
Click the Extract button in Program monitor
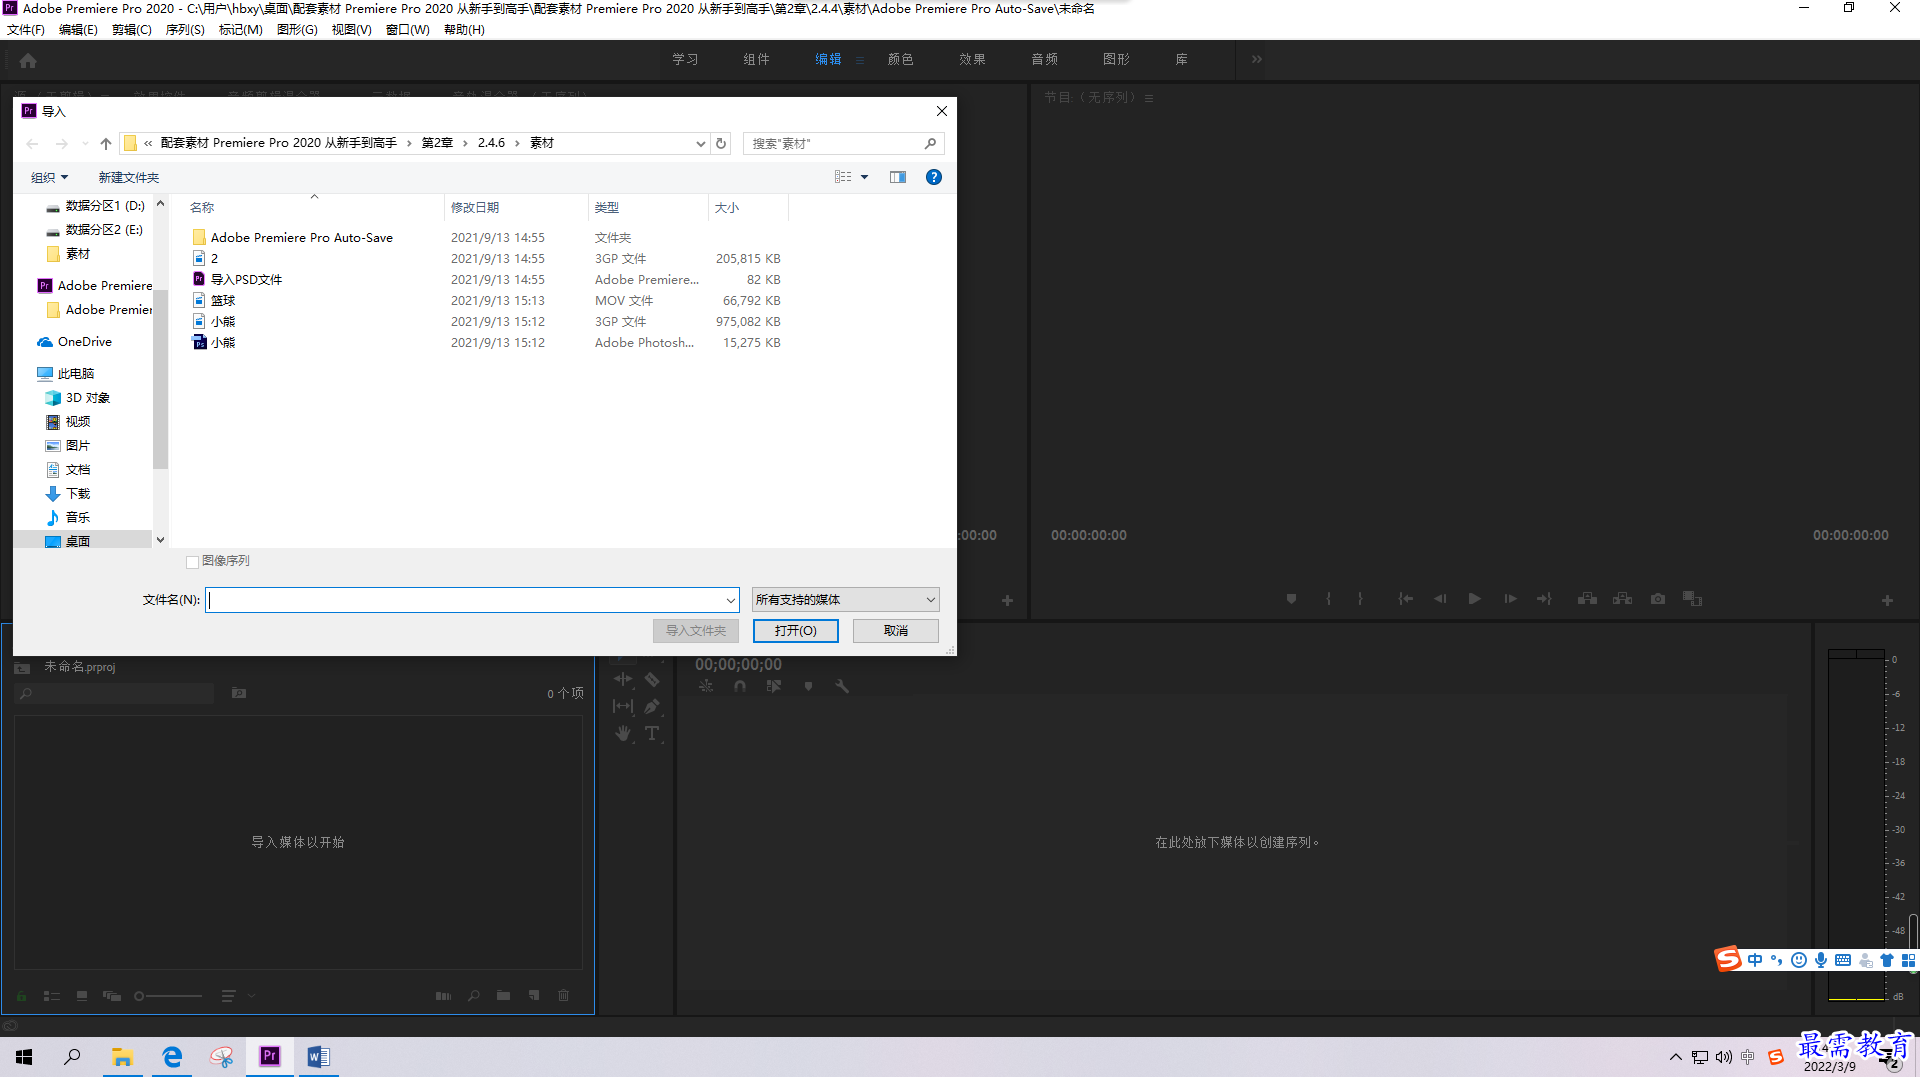pos(1622,599)
